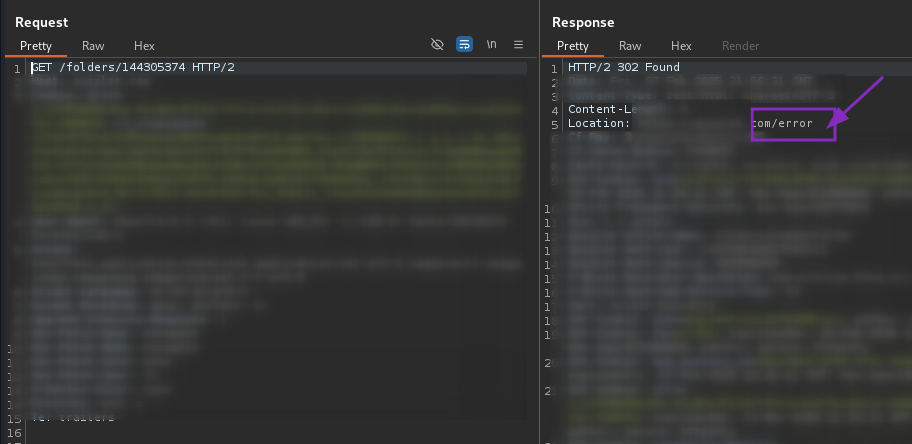Viewport: 912px width, 444px height.
Task: Switch to the Raw tab in Request
Action: pyautogui.click(x=93, y=46)
